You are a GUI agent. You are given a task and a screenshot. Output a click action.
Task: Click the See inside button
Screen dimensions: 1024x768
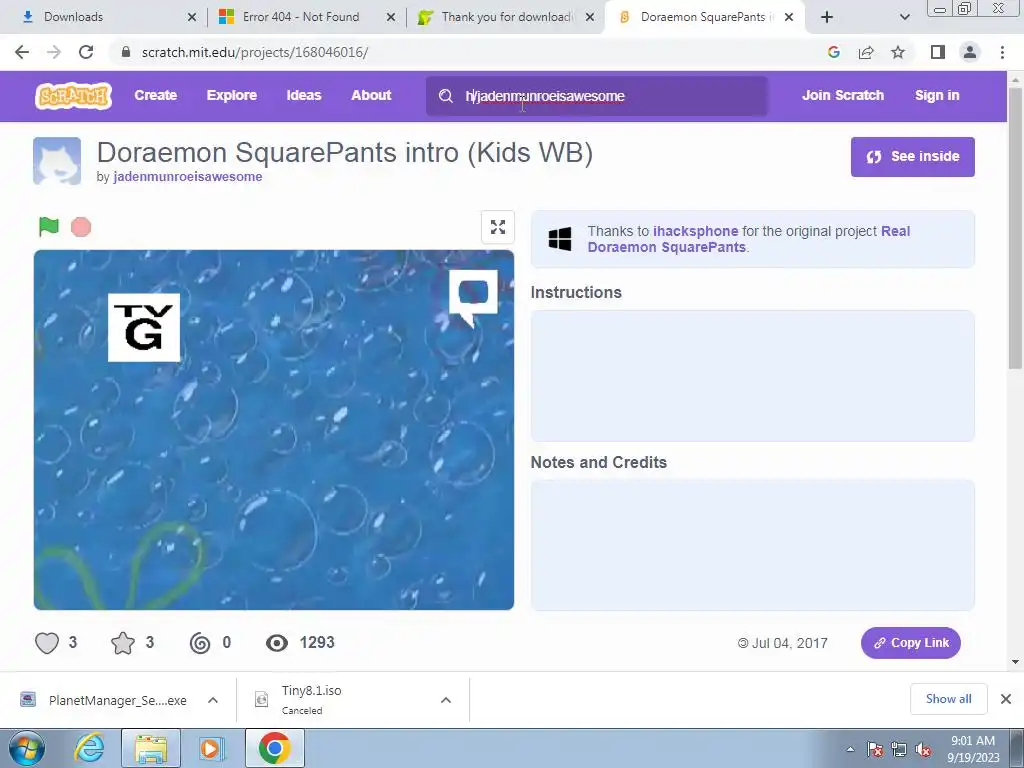(x=912, y=157)
